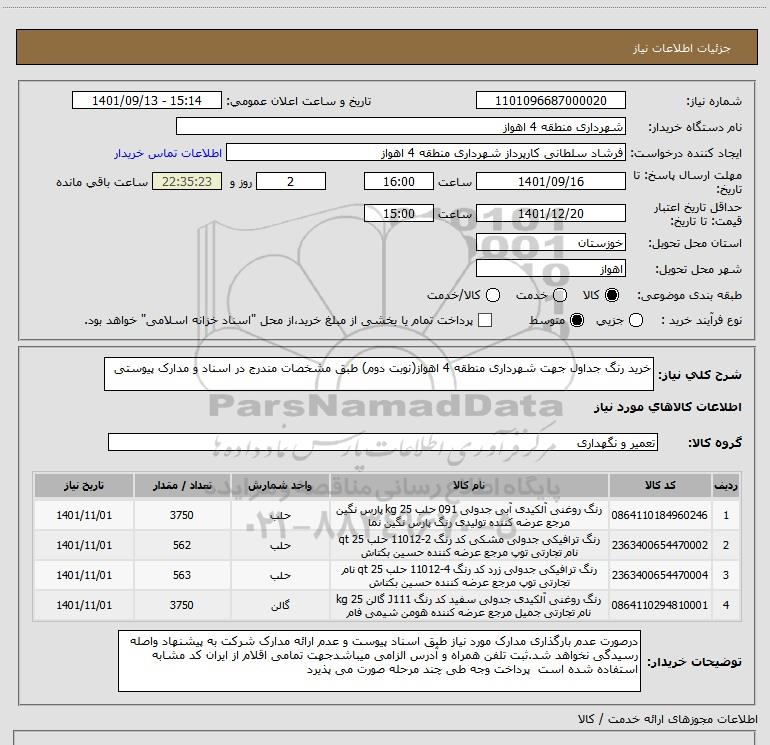This screenshot has width=770, height=745.
Task: Toggle the اسناد خزانه اسلامی payment checkbox
Action: tap(485, 320)
